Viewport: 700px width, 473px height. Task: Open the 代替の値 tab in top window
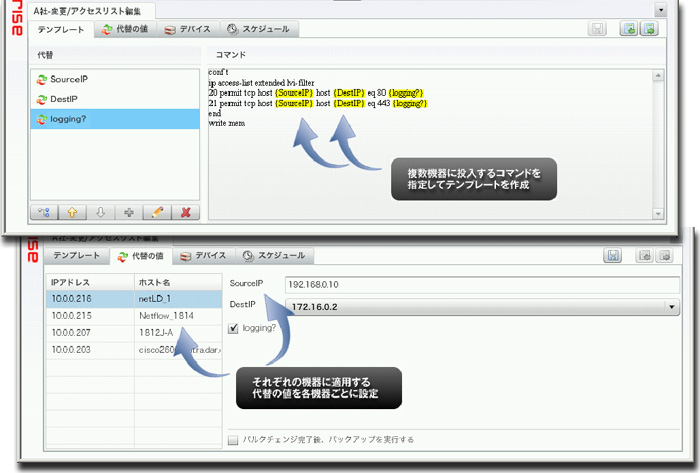coord(125,29)
